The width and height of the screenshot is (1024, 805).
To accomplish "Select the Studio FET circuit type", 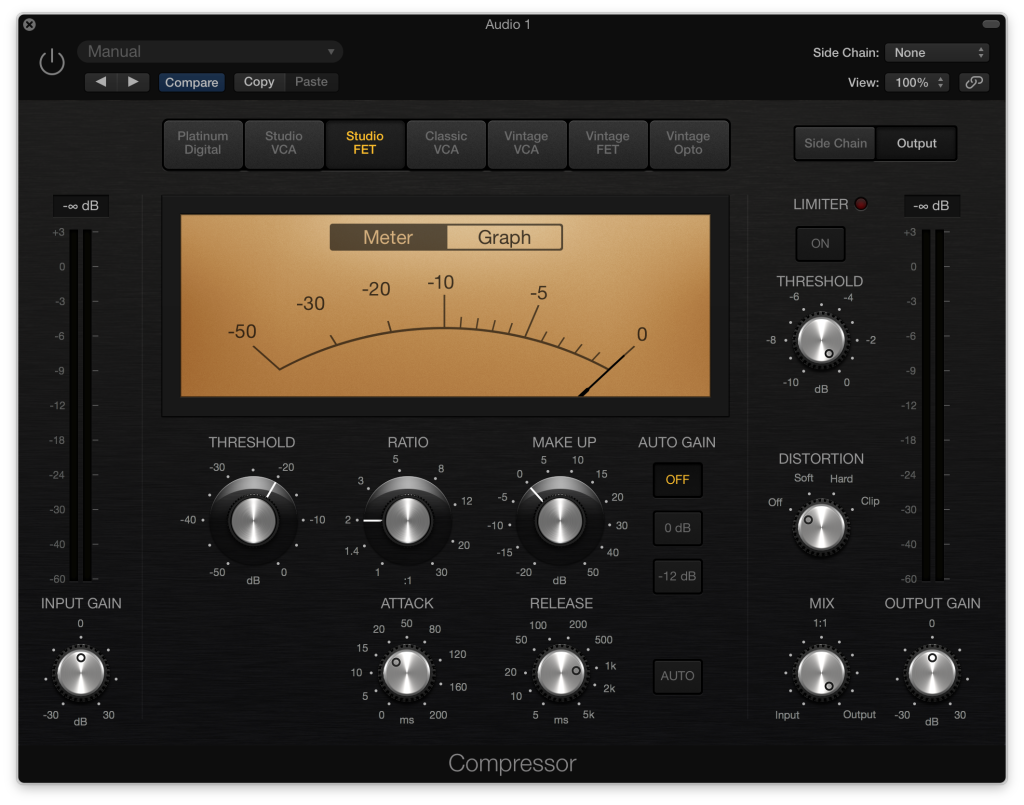I will 364,144.
